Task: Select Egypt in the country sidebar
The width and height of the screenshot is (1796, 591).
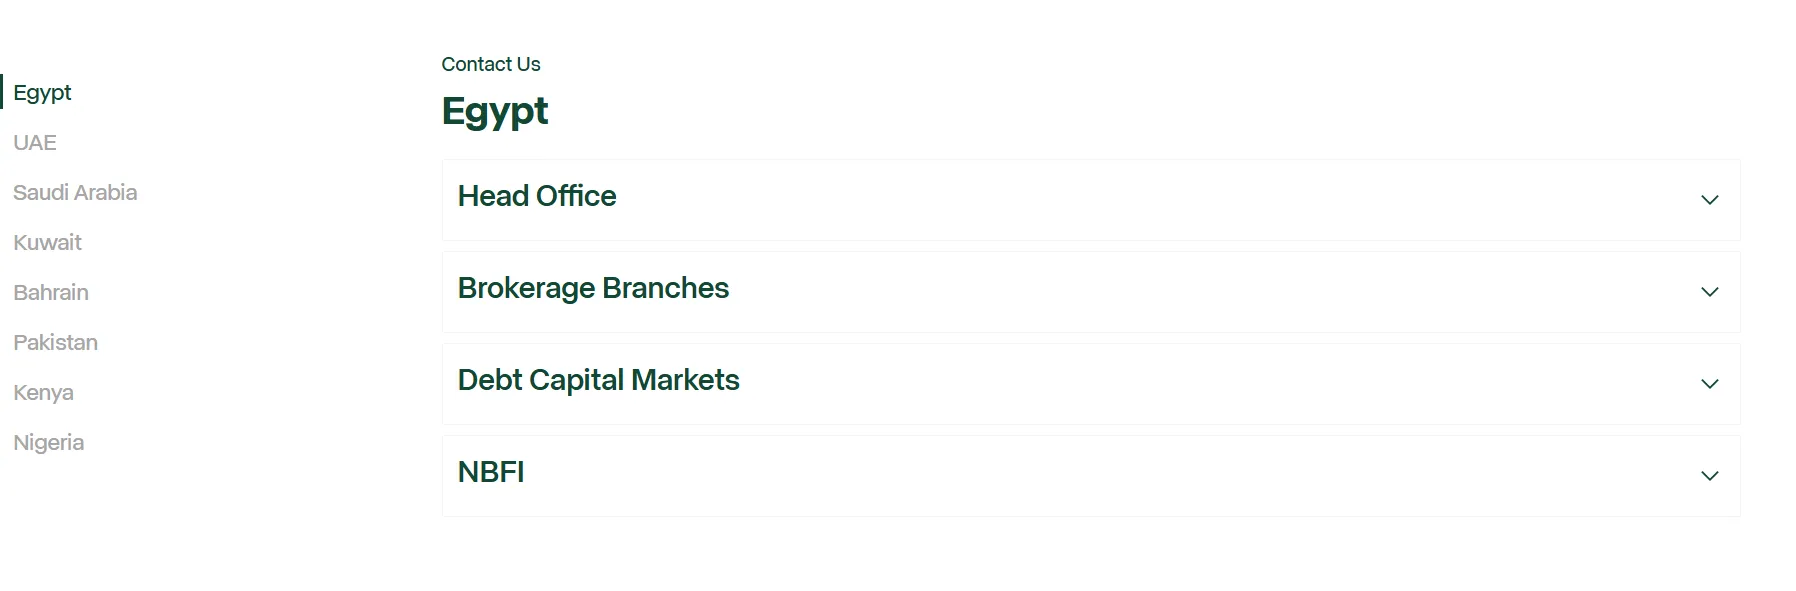Action: (x=42, y=93)
